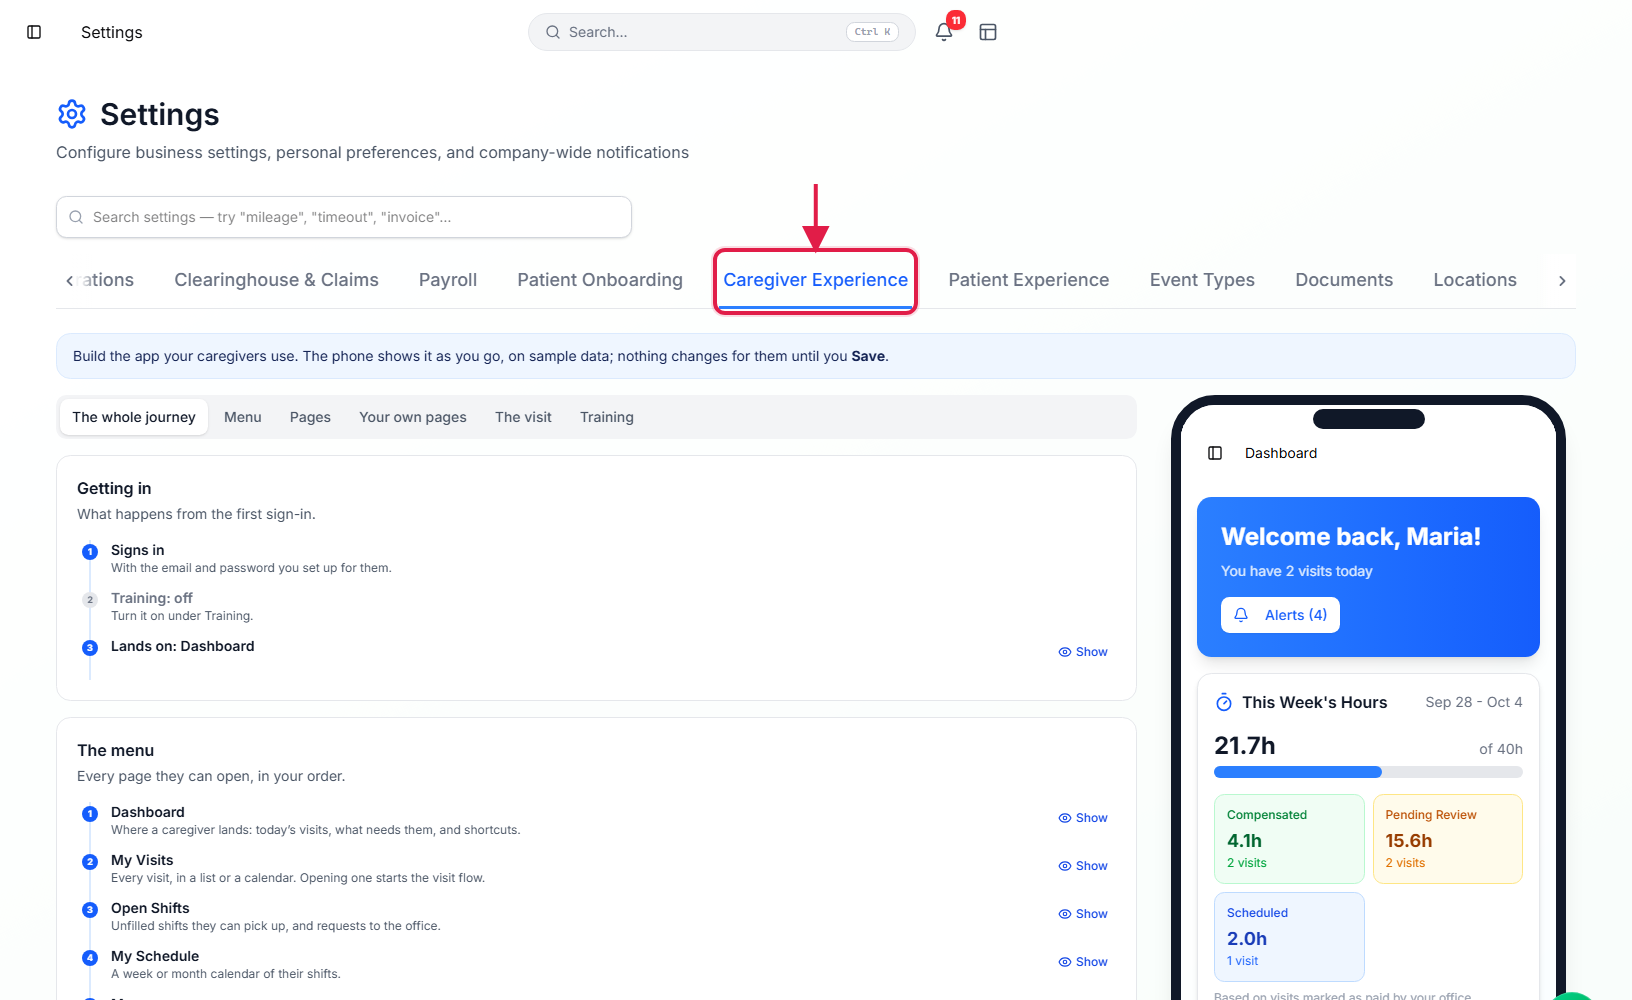This screenshot has height=1000, width=1632.
Task: Click the Settings gear icon
Action: click(x=72, y=114)
